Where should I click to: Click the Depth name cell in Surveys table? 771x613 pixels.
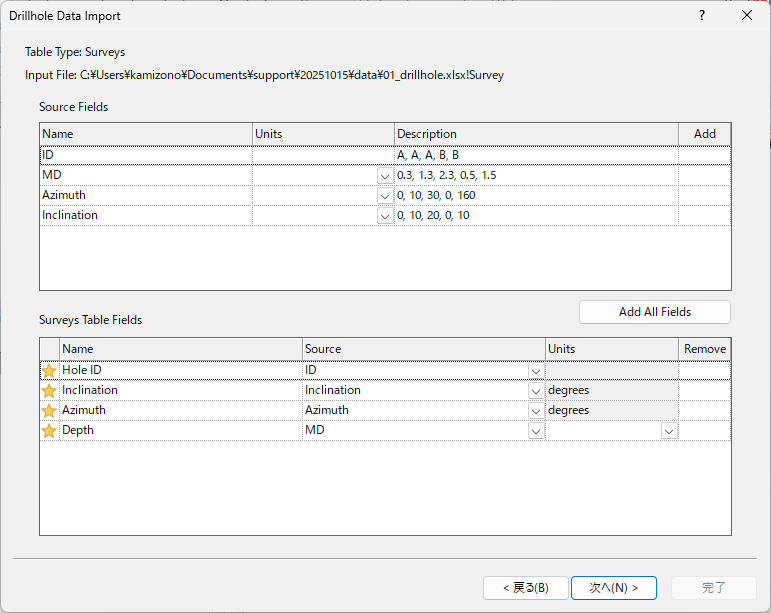pos(180,431)
